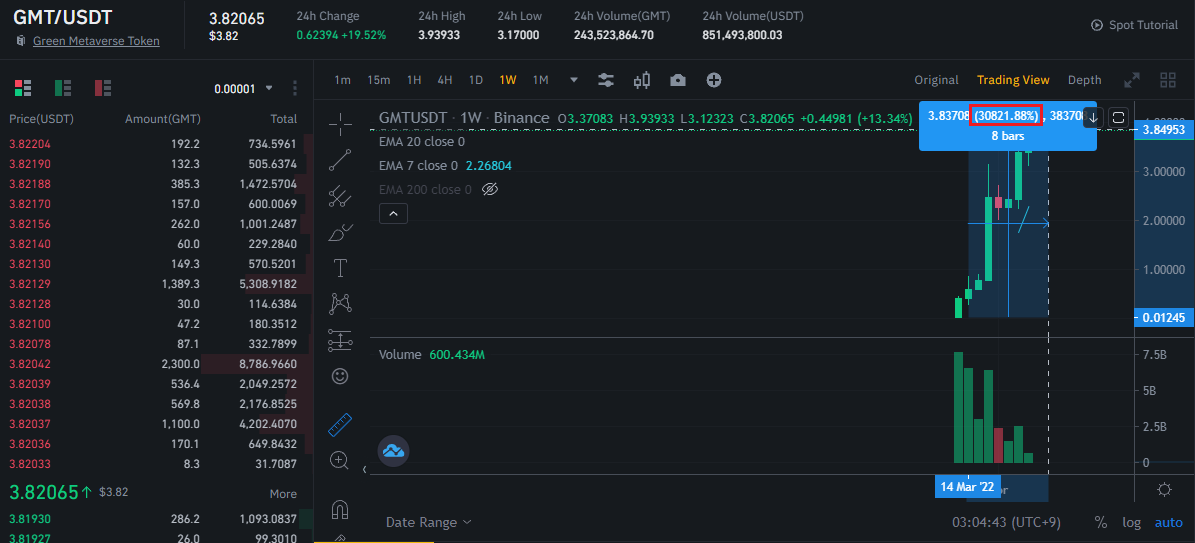Click the 0.01245 price label on axis

pyautogui.click(x=1164, y=318)
